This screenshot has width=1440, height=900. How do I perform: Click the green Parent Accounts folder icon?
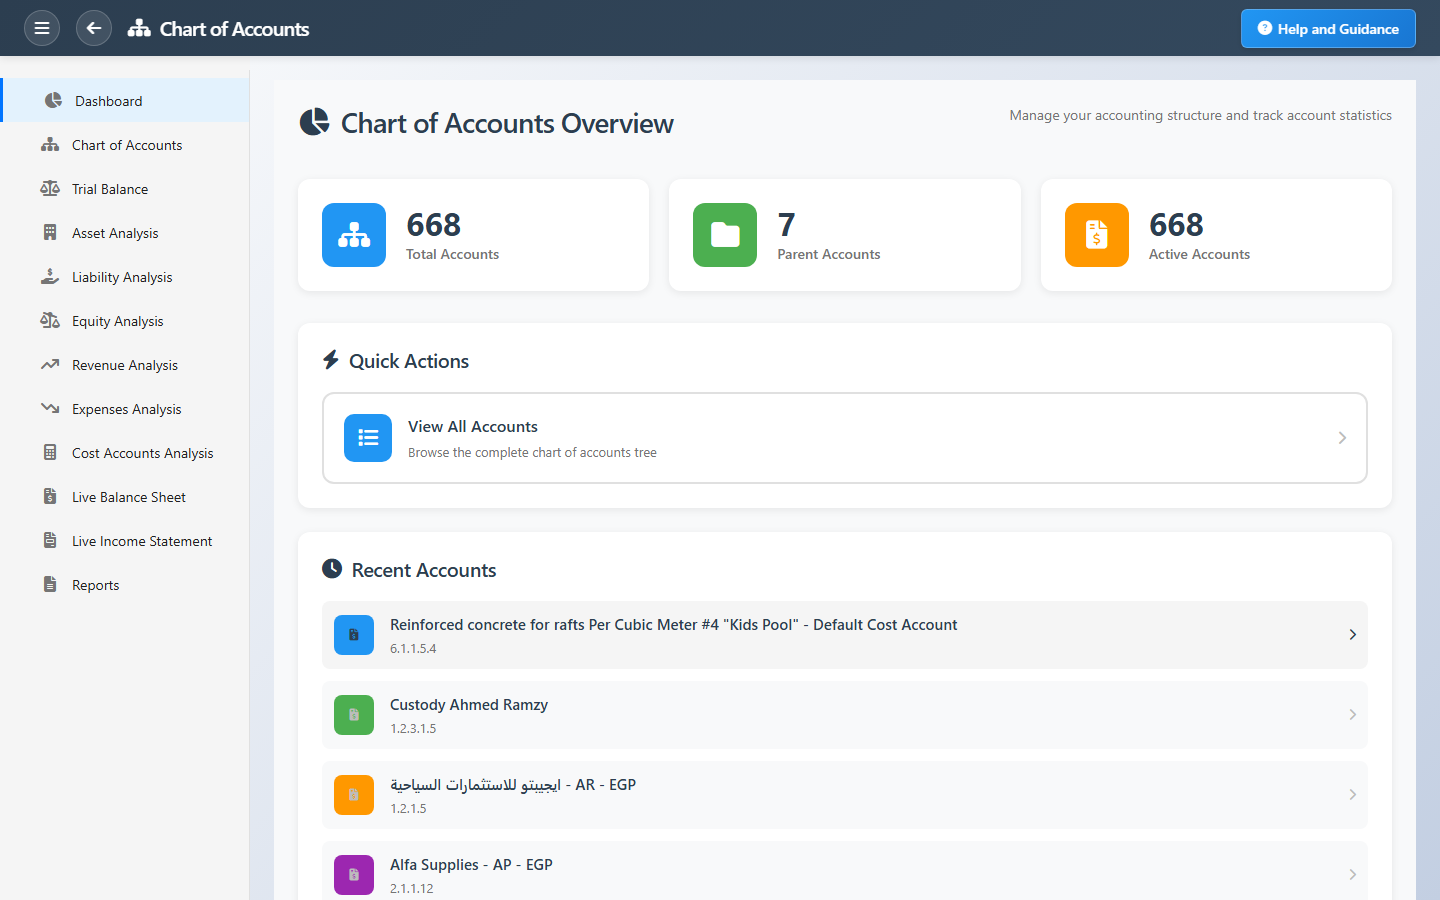point(725,235)
